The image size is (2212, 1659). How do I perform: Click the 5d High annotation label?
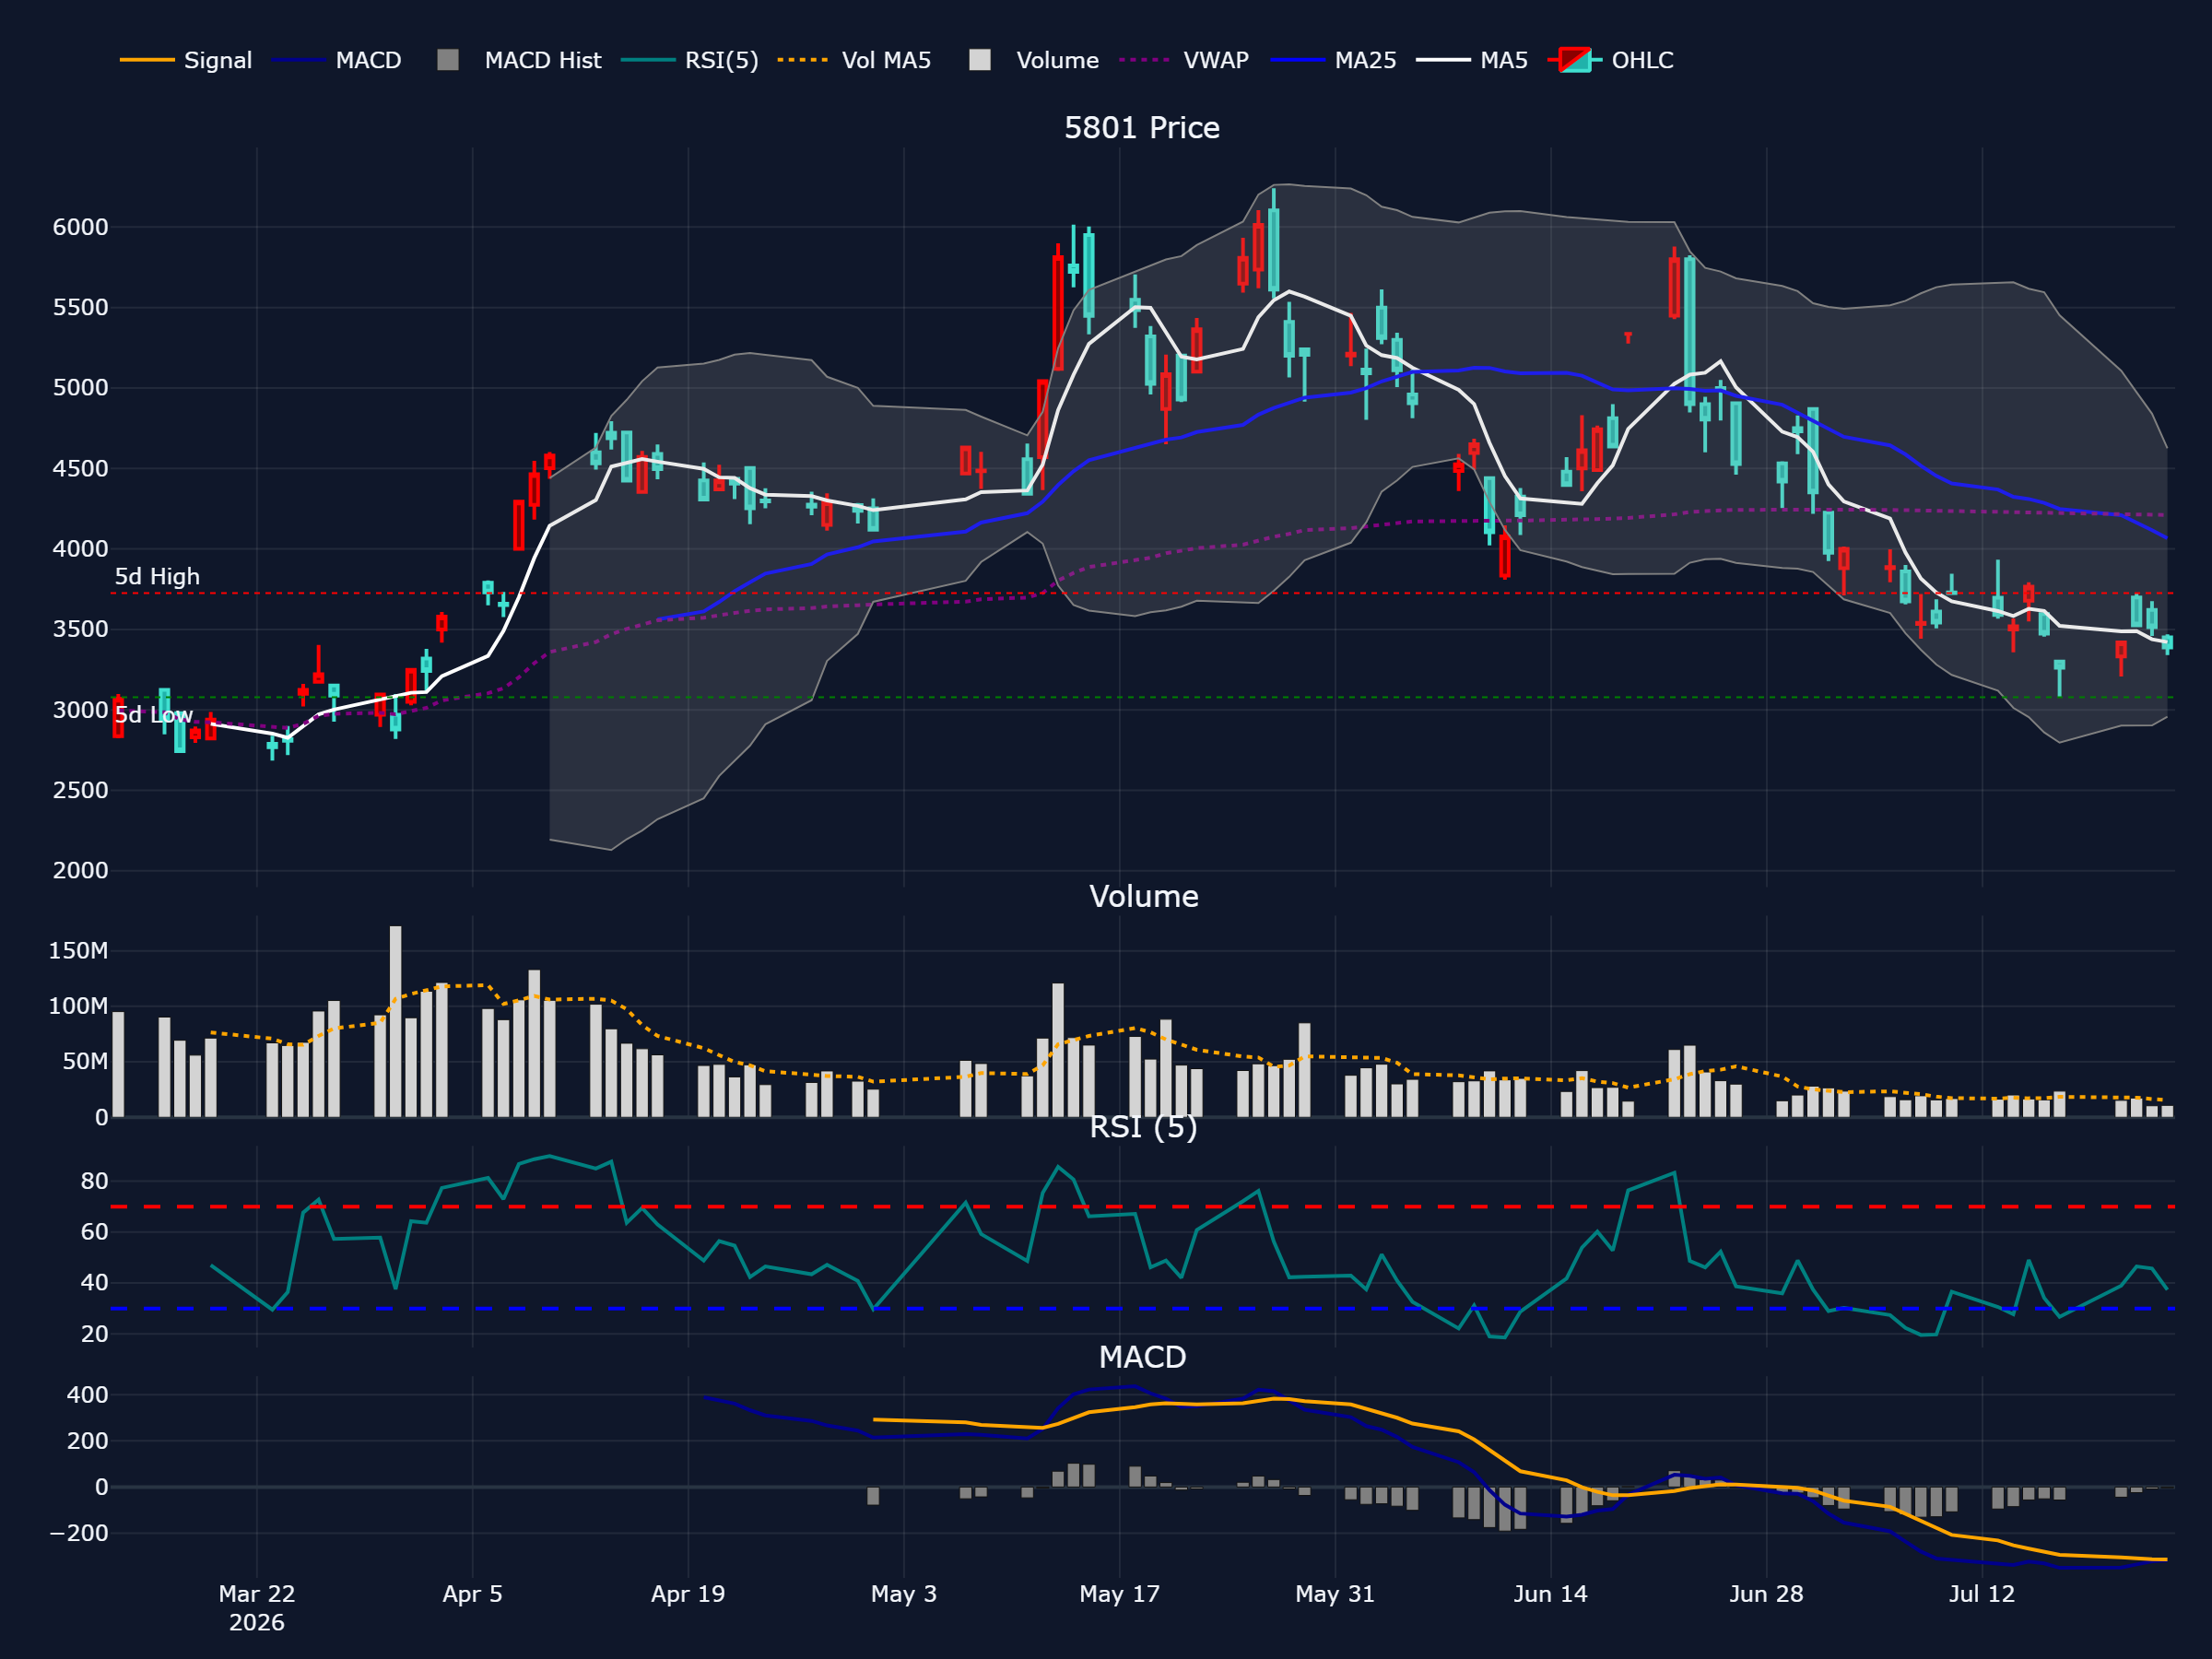[157, 577]
